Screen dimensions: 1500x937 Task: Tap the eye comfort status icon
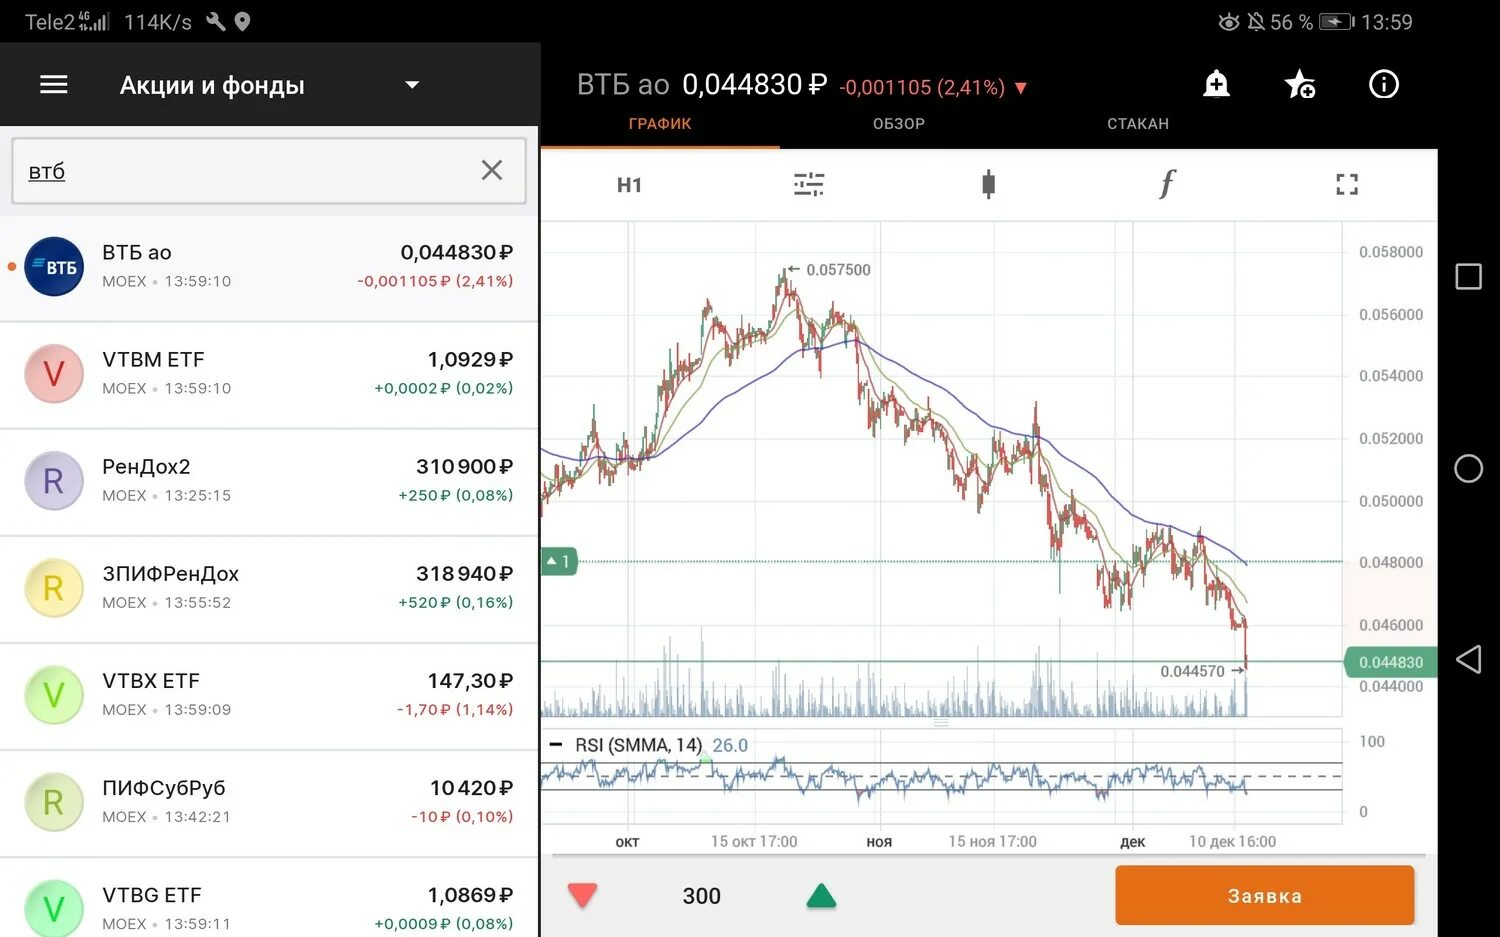(x=1229, y=22)
